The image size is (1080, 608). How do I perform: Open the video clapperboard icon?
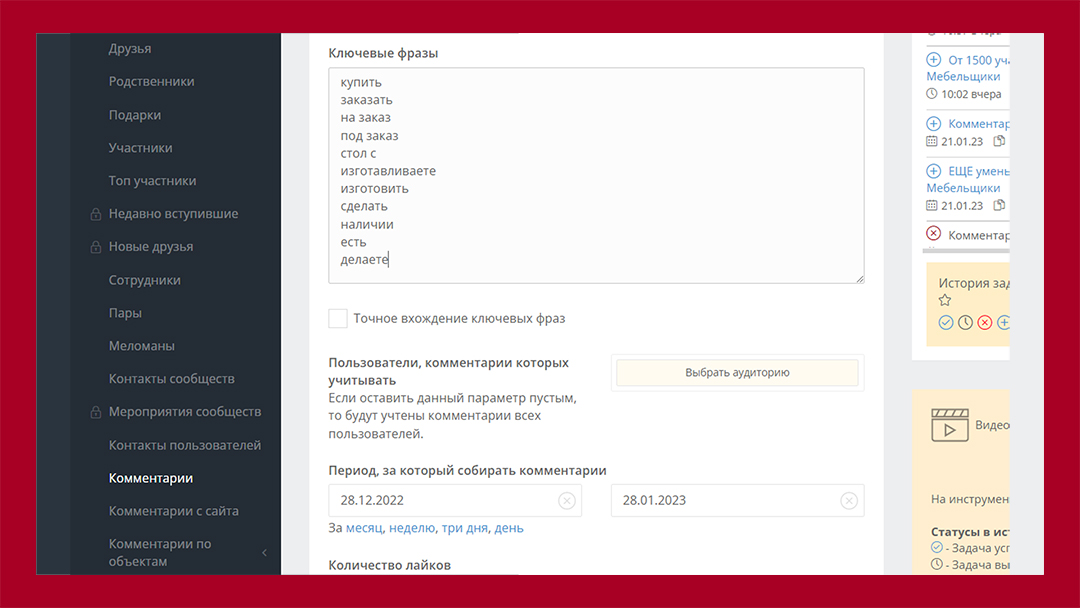(950, 425)
